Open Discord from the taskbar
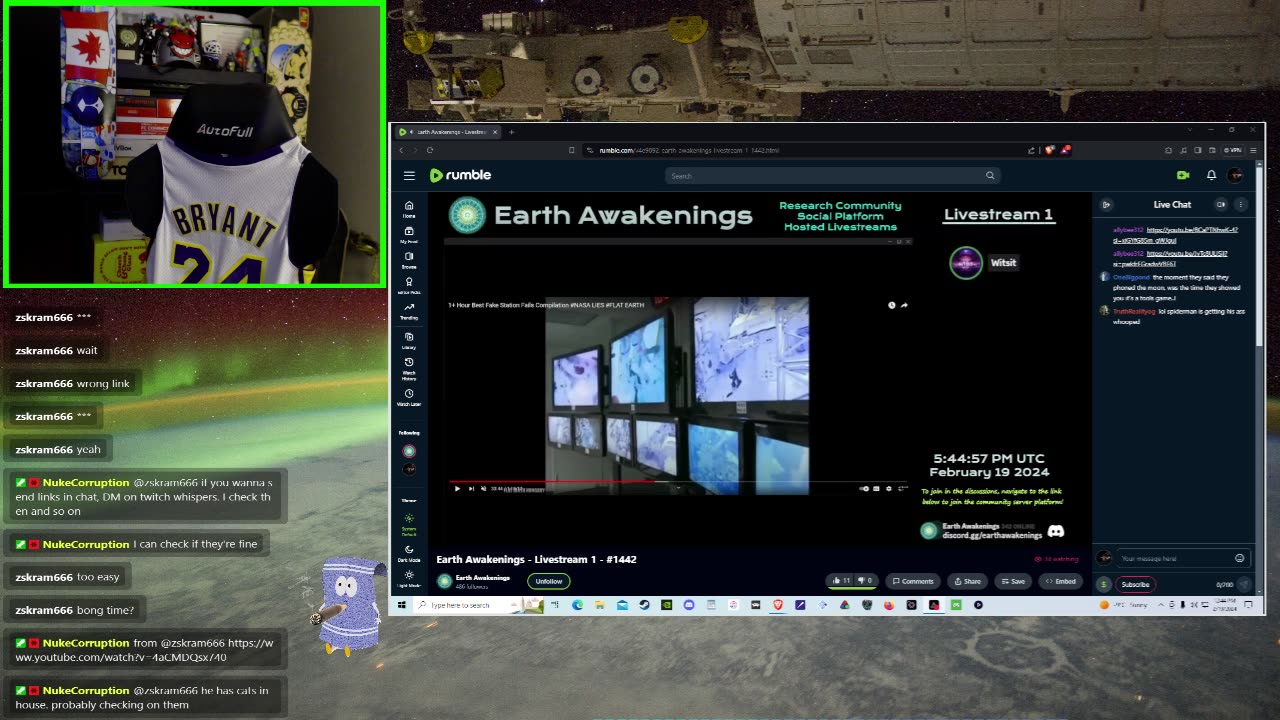The width and height of the screenshot is (1280, 720). click(x=689, y=605)
